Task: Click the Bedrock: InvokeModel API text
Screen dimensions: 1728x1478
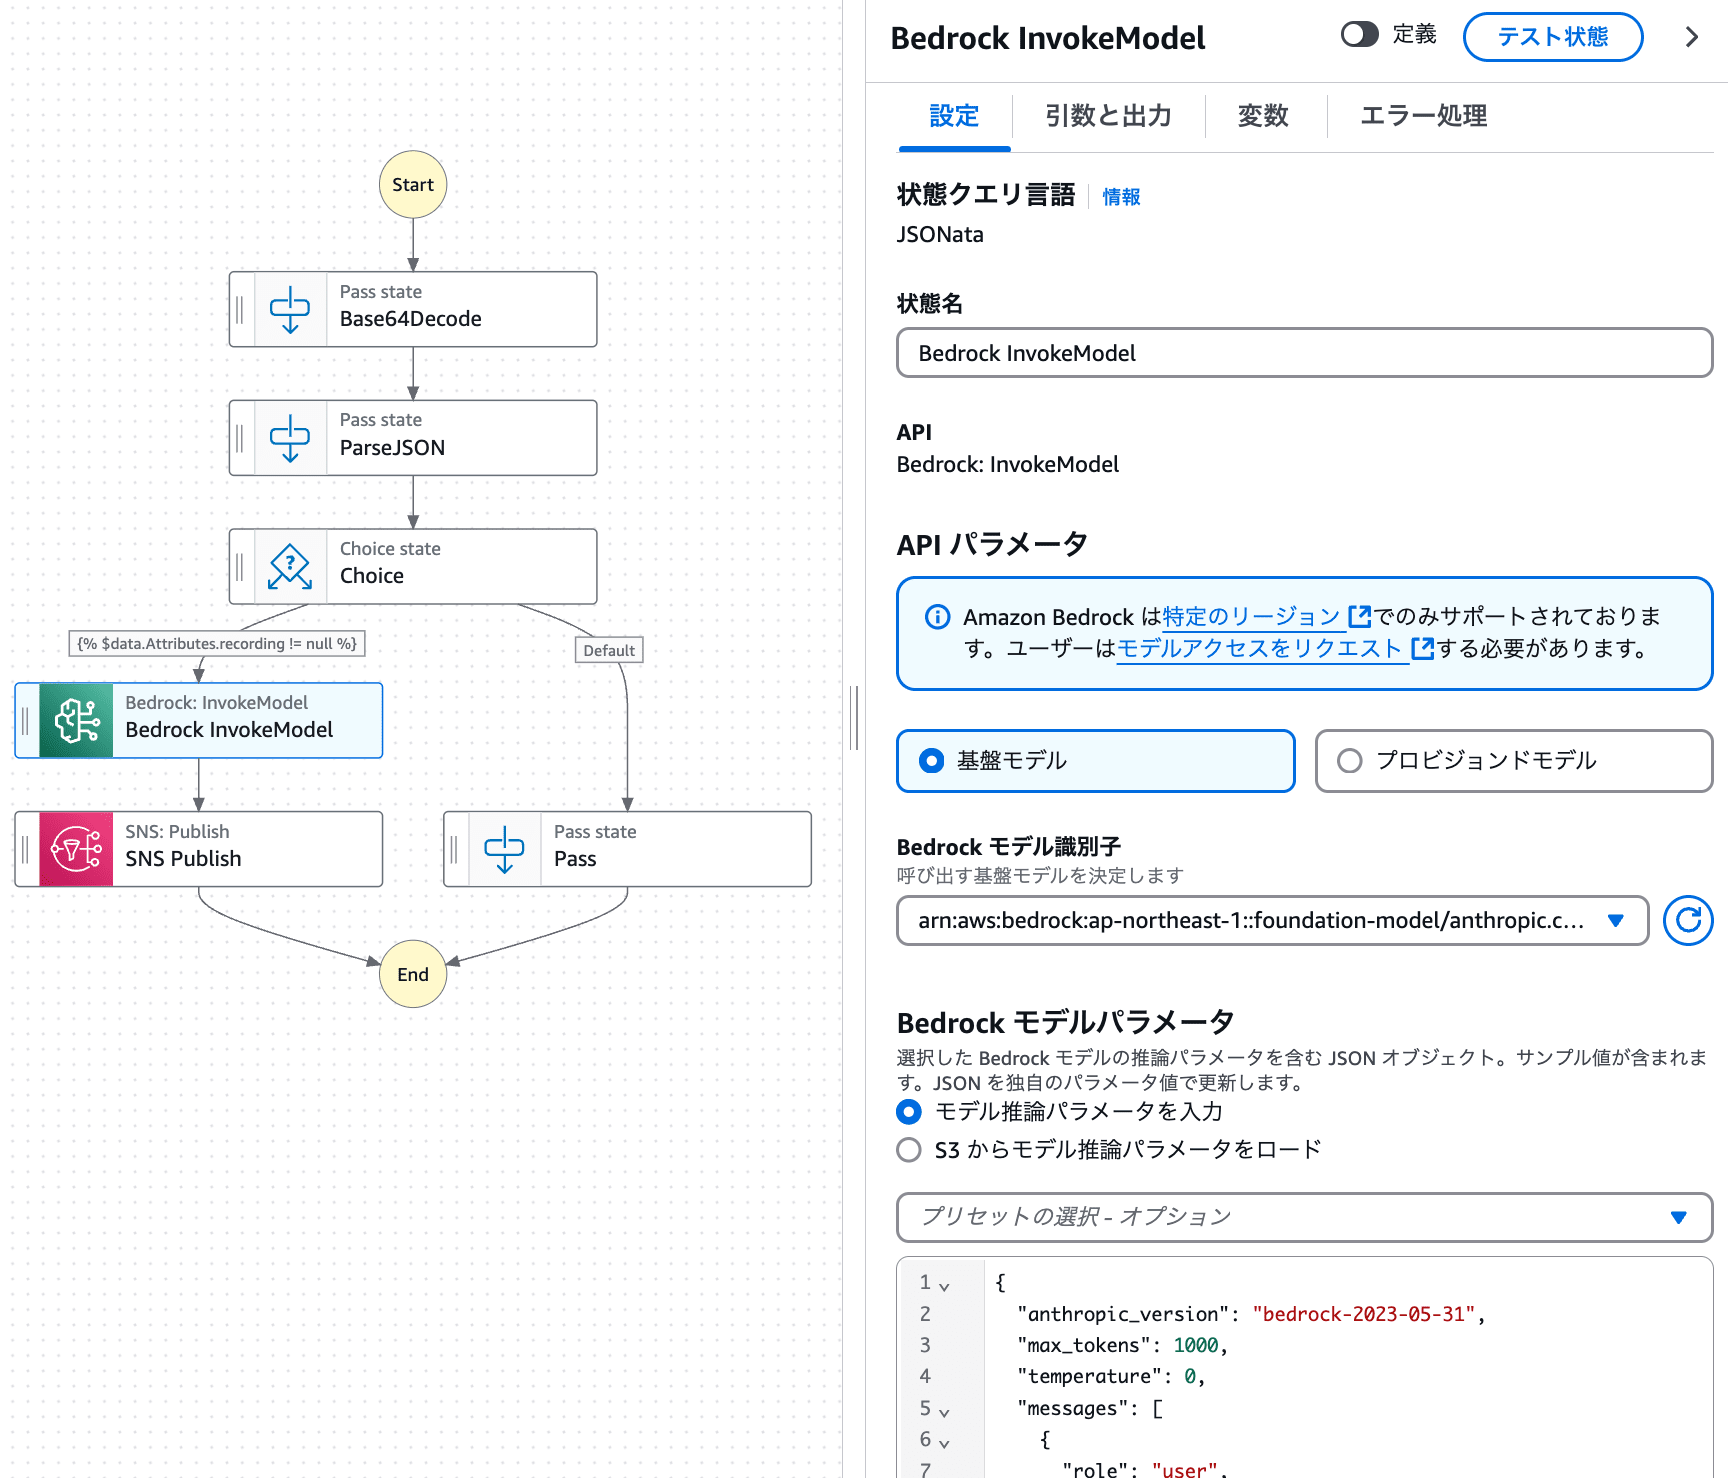Action: [x=1008, y=464]
